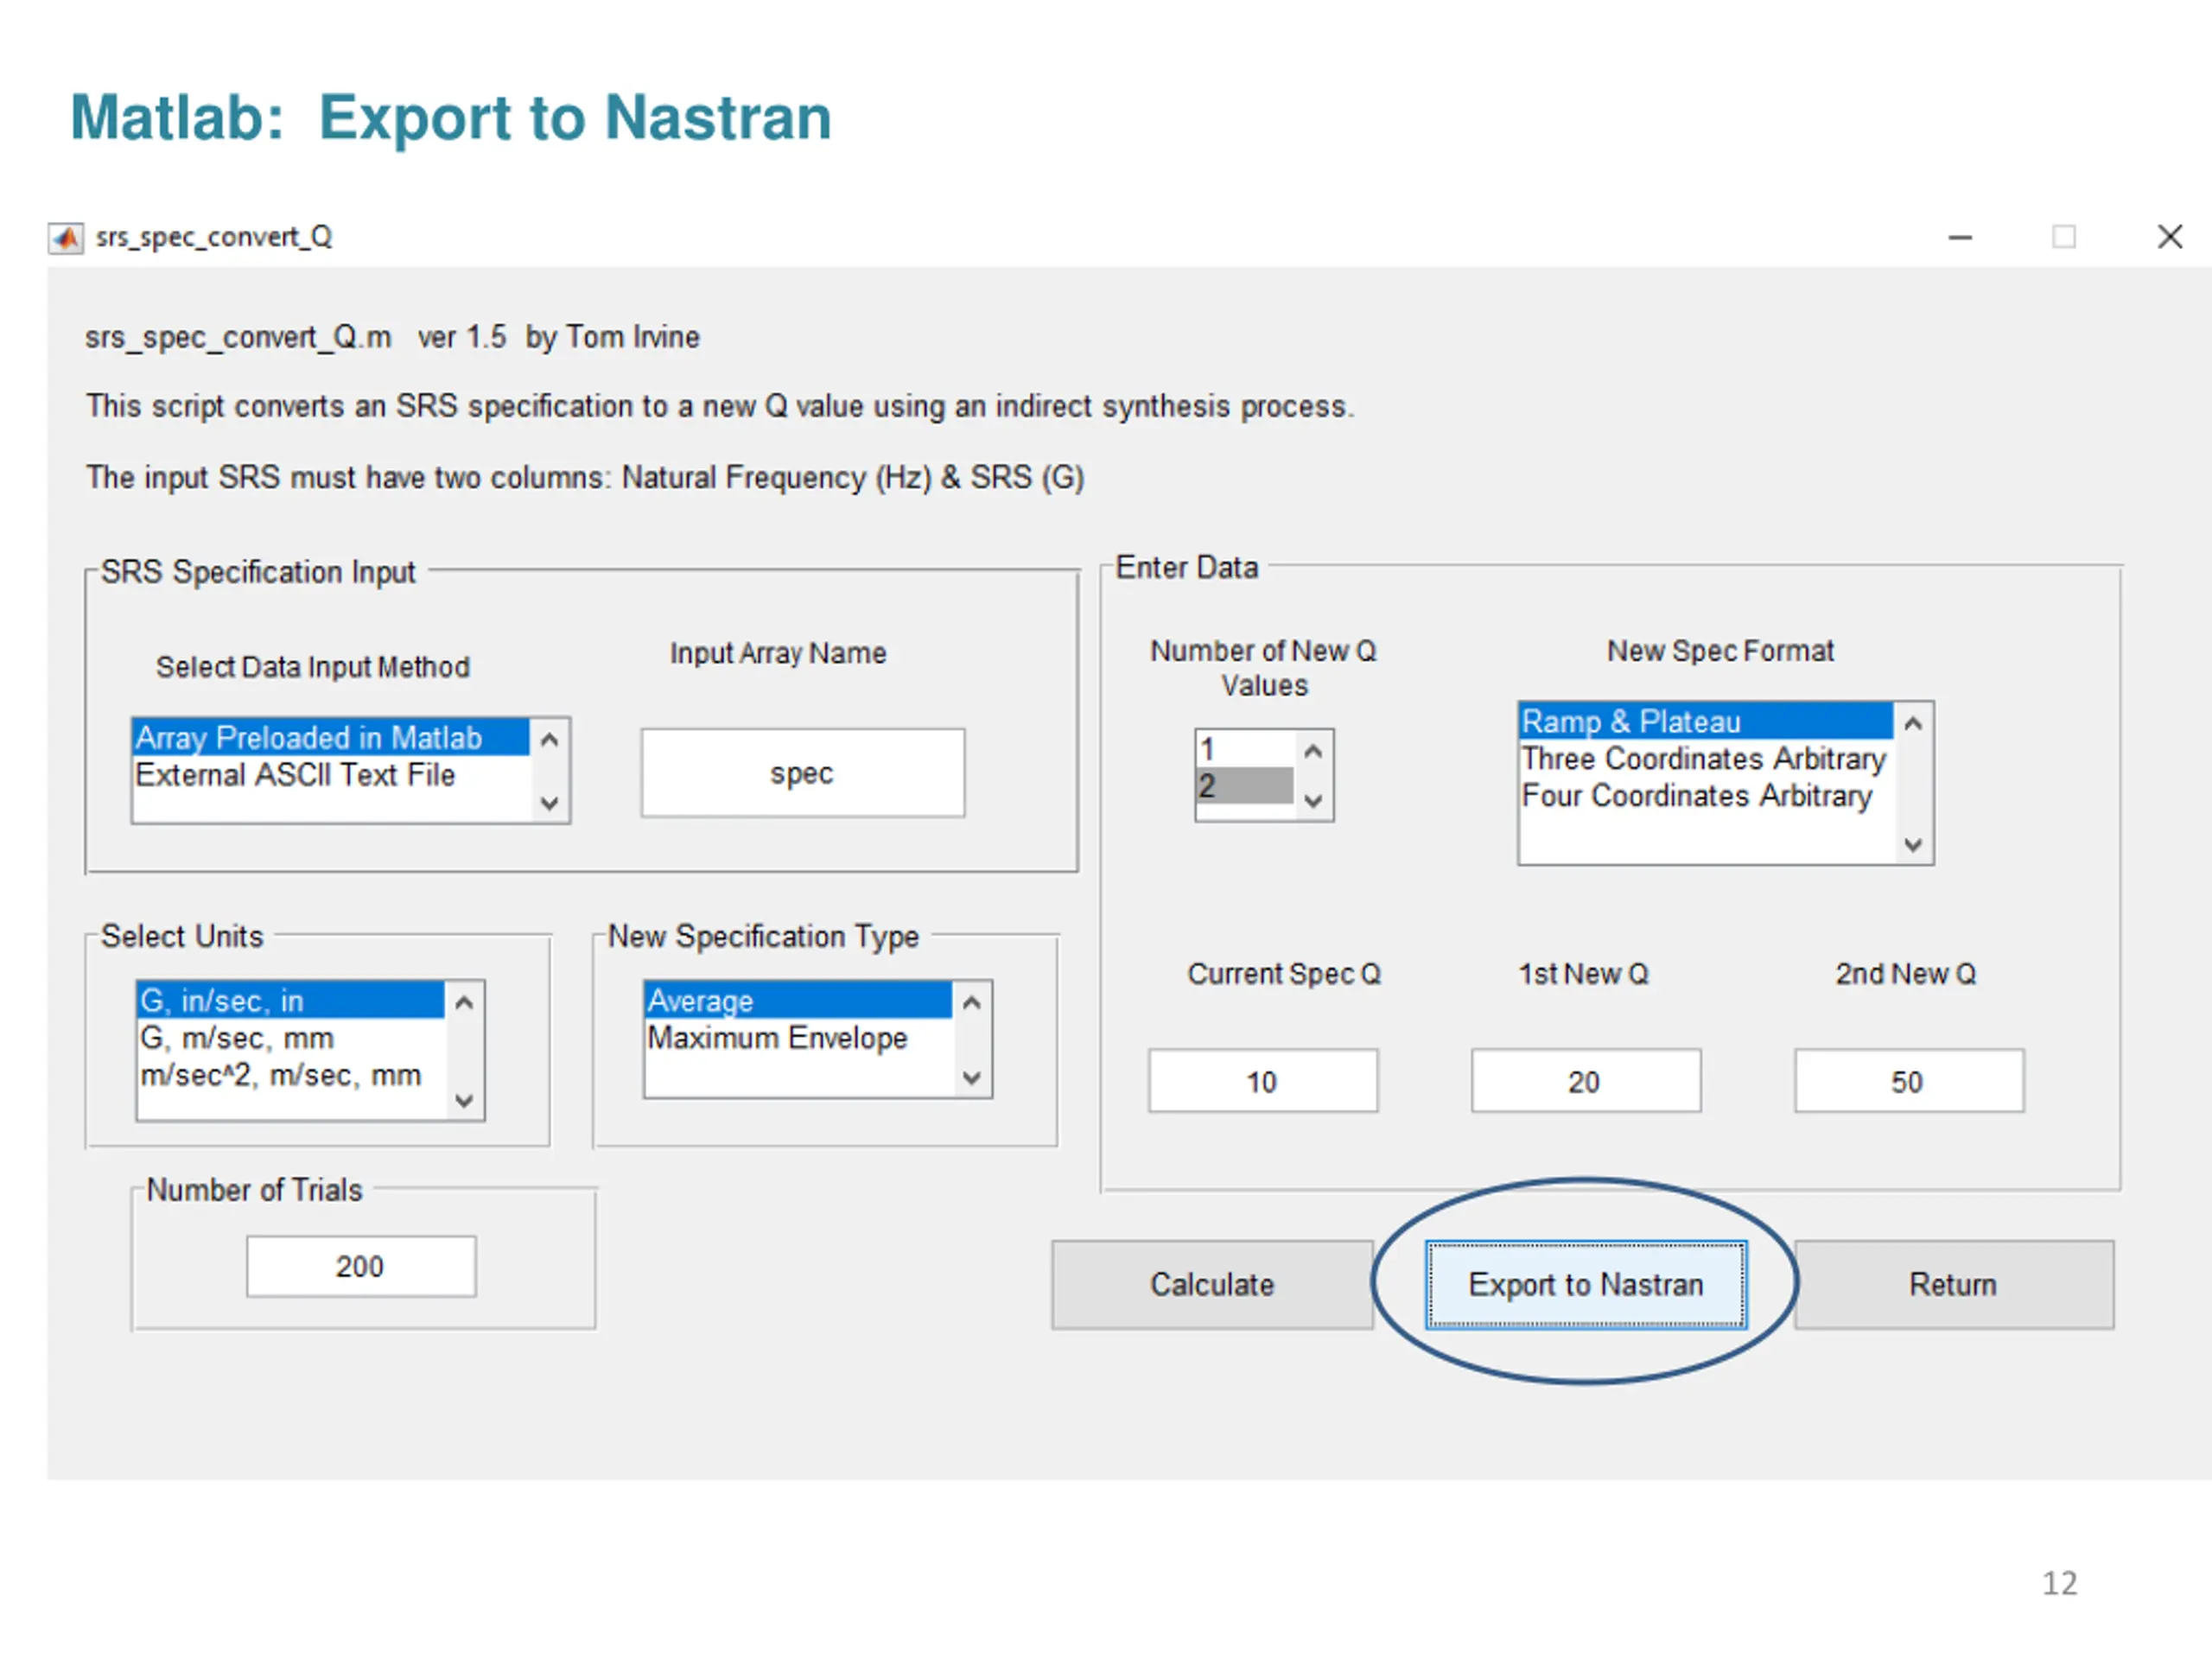Click down arrow of New Q Values list
Image resolution: width=2212 pixels, height=1659 pixels.
point(1314,801)
